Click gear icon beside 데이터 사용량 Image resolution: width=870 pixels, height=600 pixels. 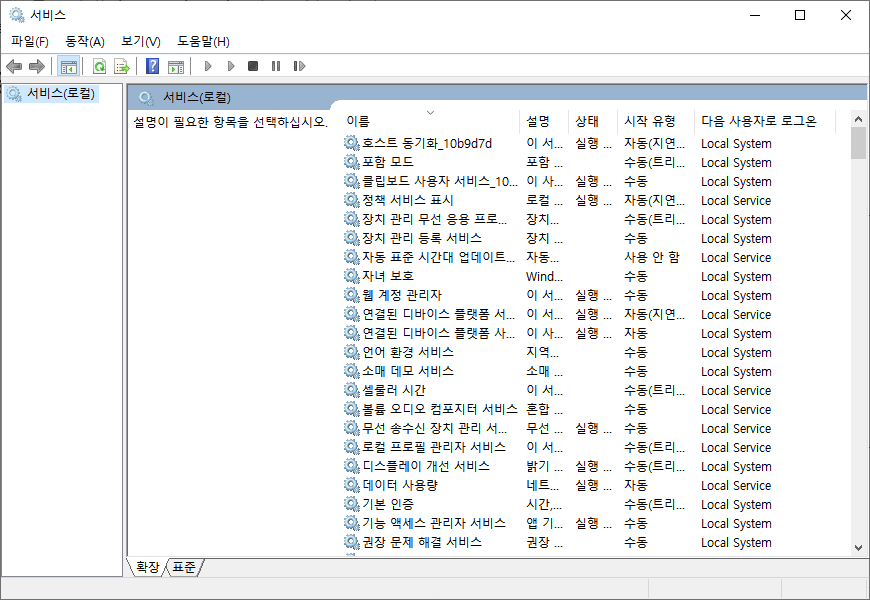pos(352,485)
